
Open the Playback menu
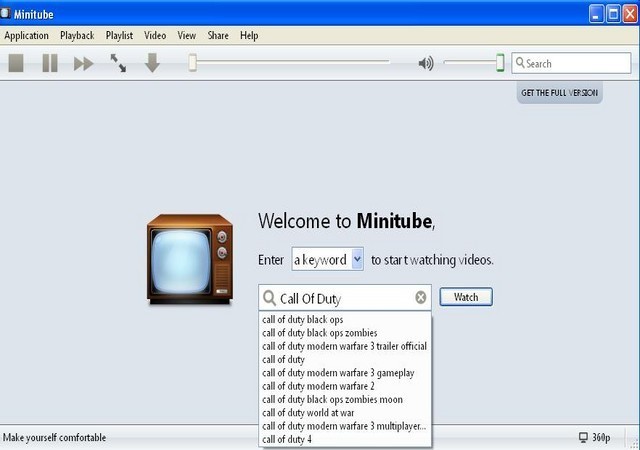tap(77, 36)
